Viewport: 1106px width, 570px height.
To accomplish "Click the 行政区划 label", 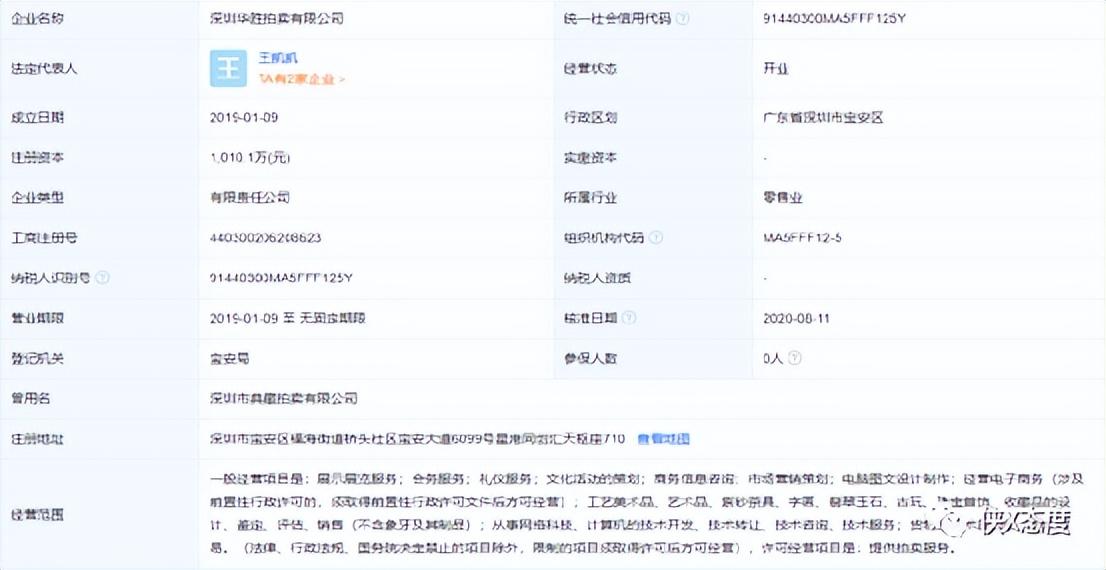I will click(x=590, y=117).
